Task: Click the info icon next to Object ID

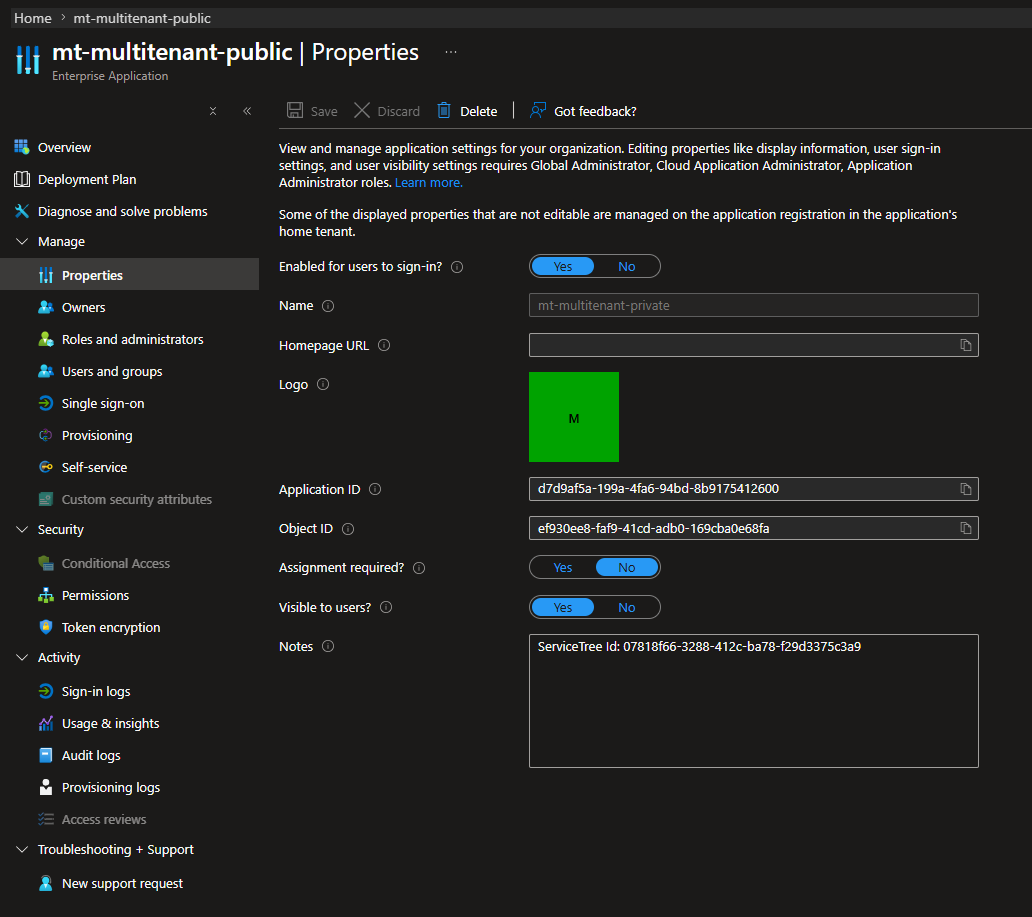Action: (x=348, y=529)
